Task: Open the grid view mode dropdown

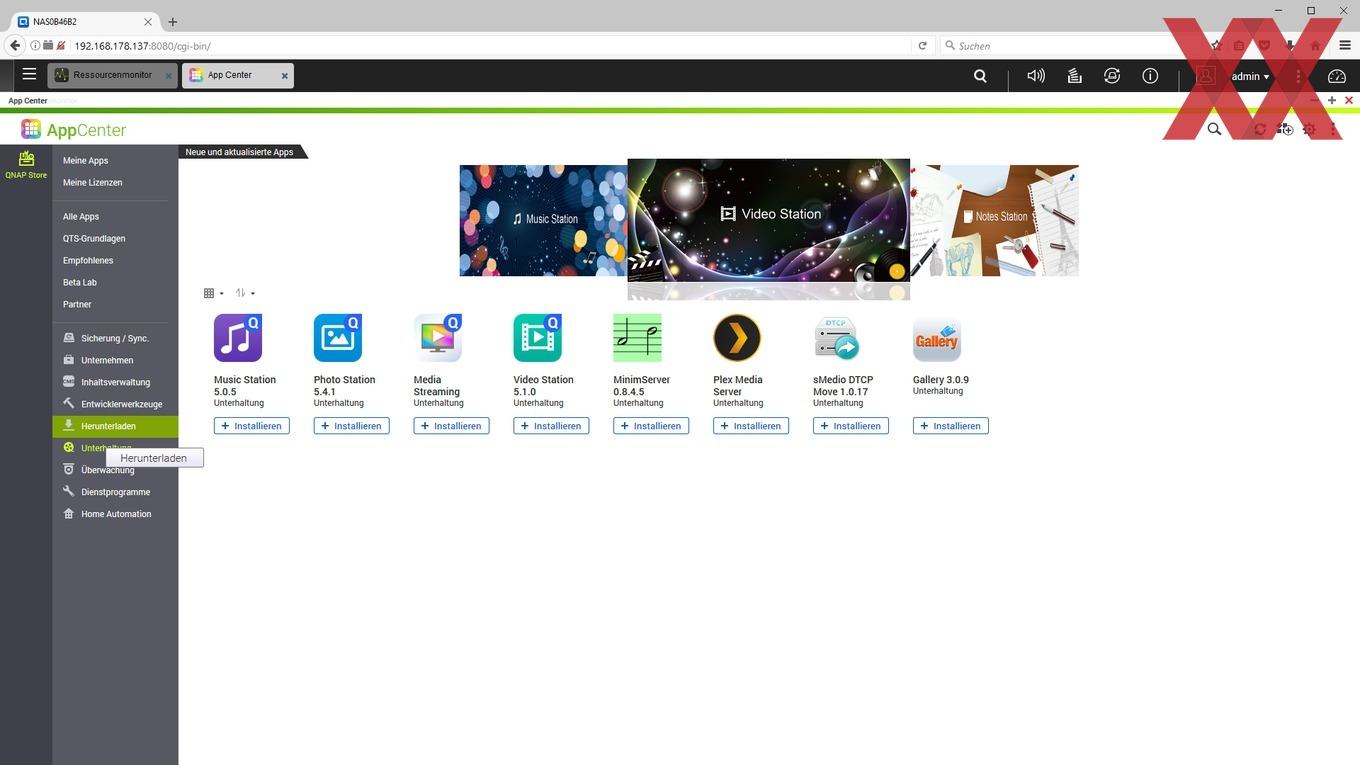Action: click(213, 293)
